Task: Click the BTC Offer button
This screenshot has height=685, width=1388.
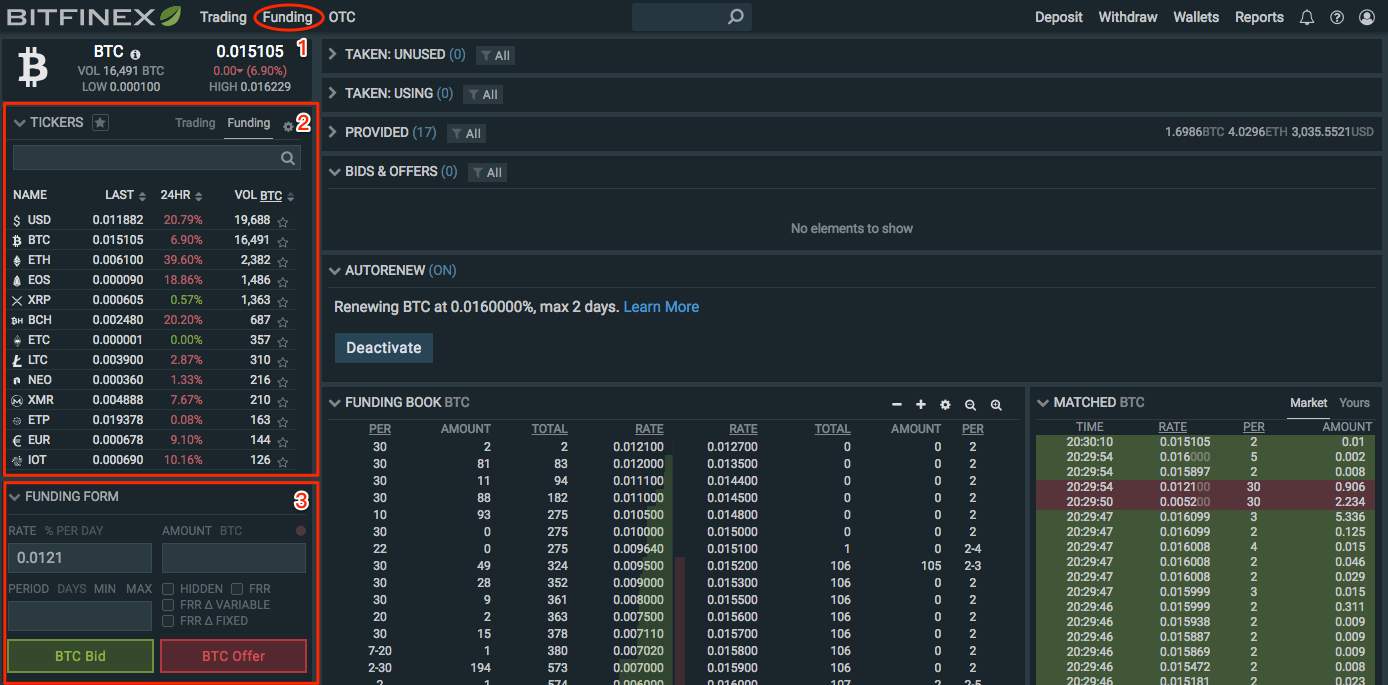Action: 233,656
